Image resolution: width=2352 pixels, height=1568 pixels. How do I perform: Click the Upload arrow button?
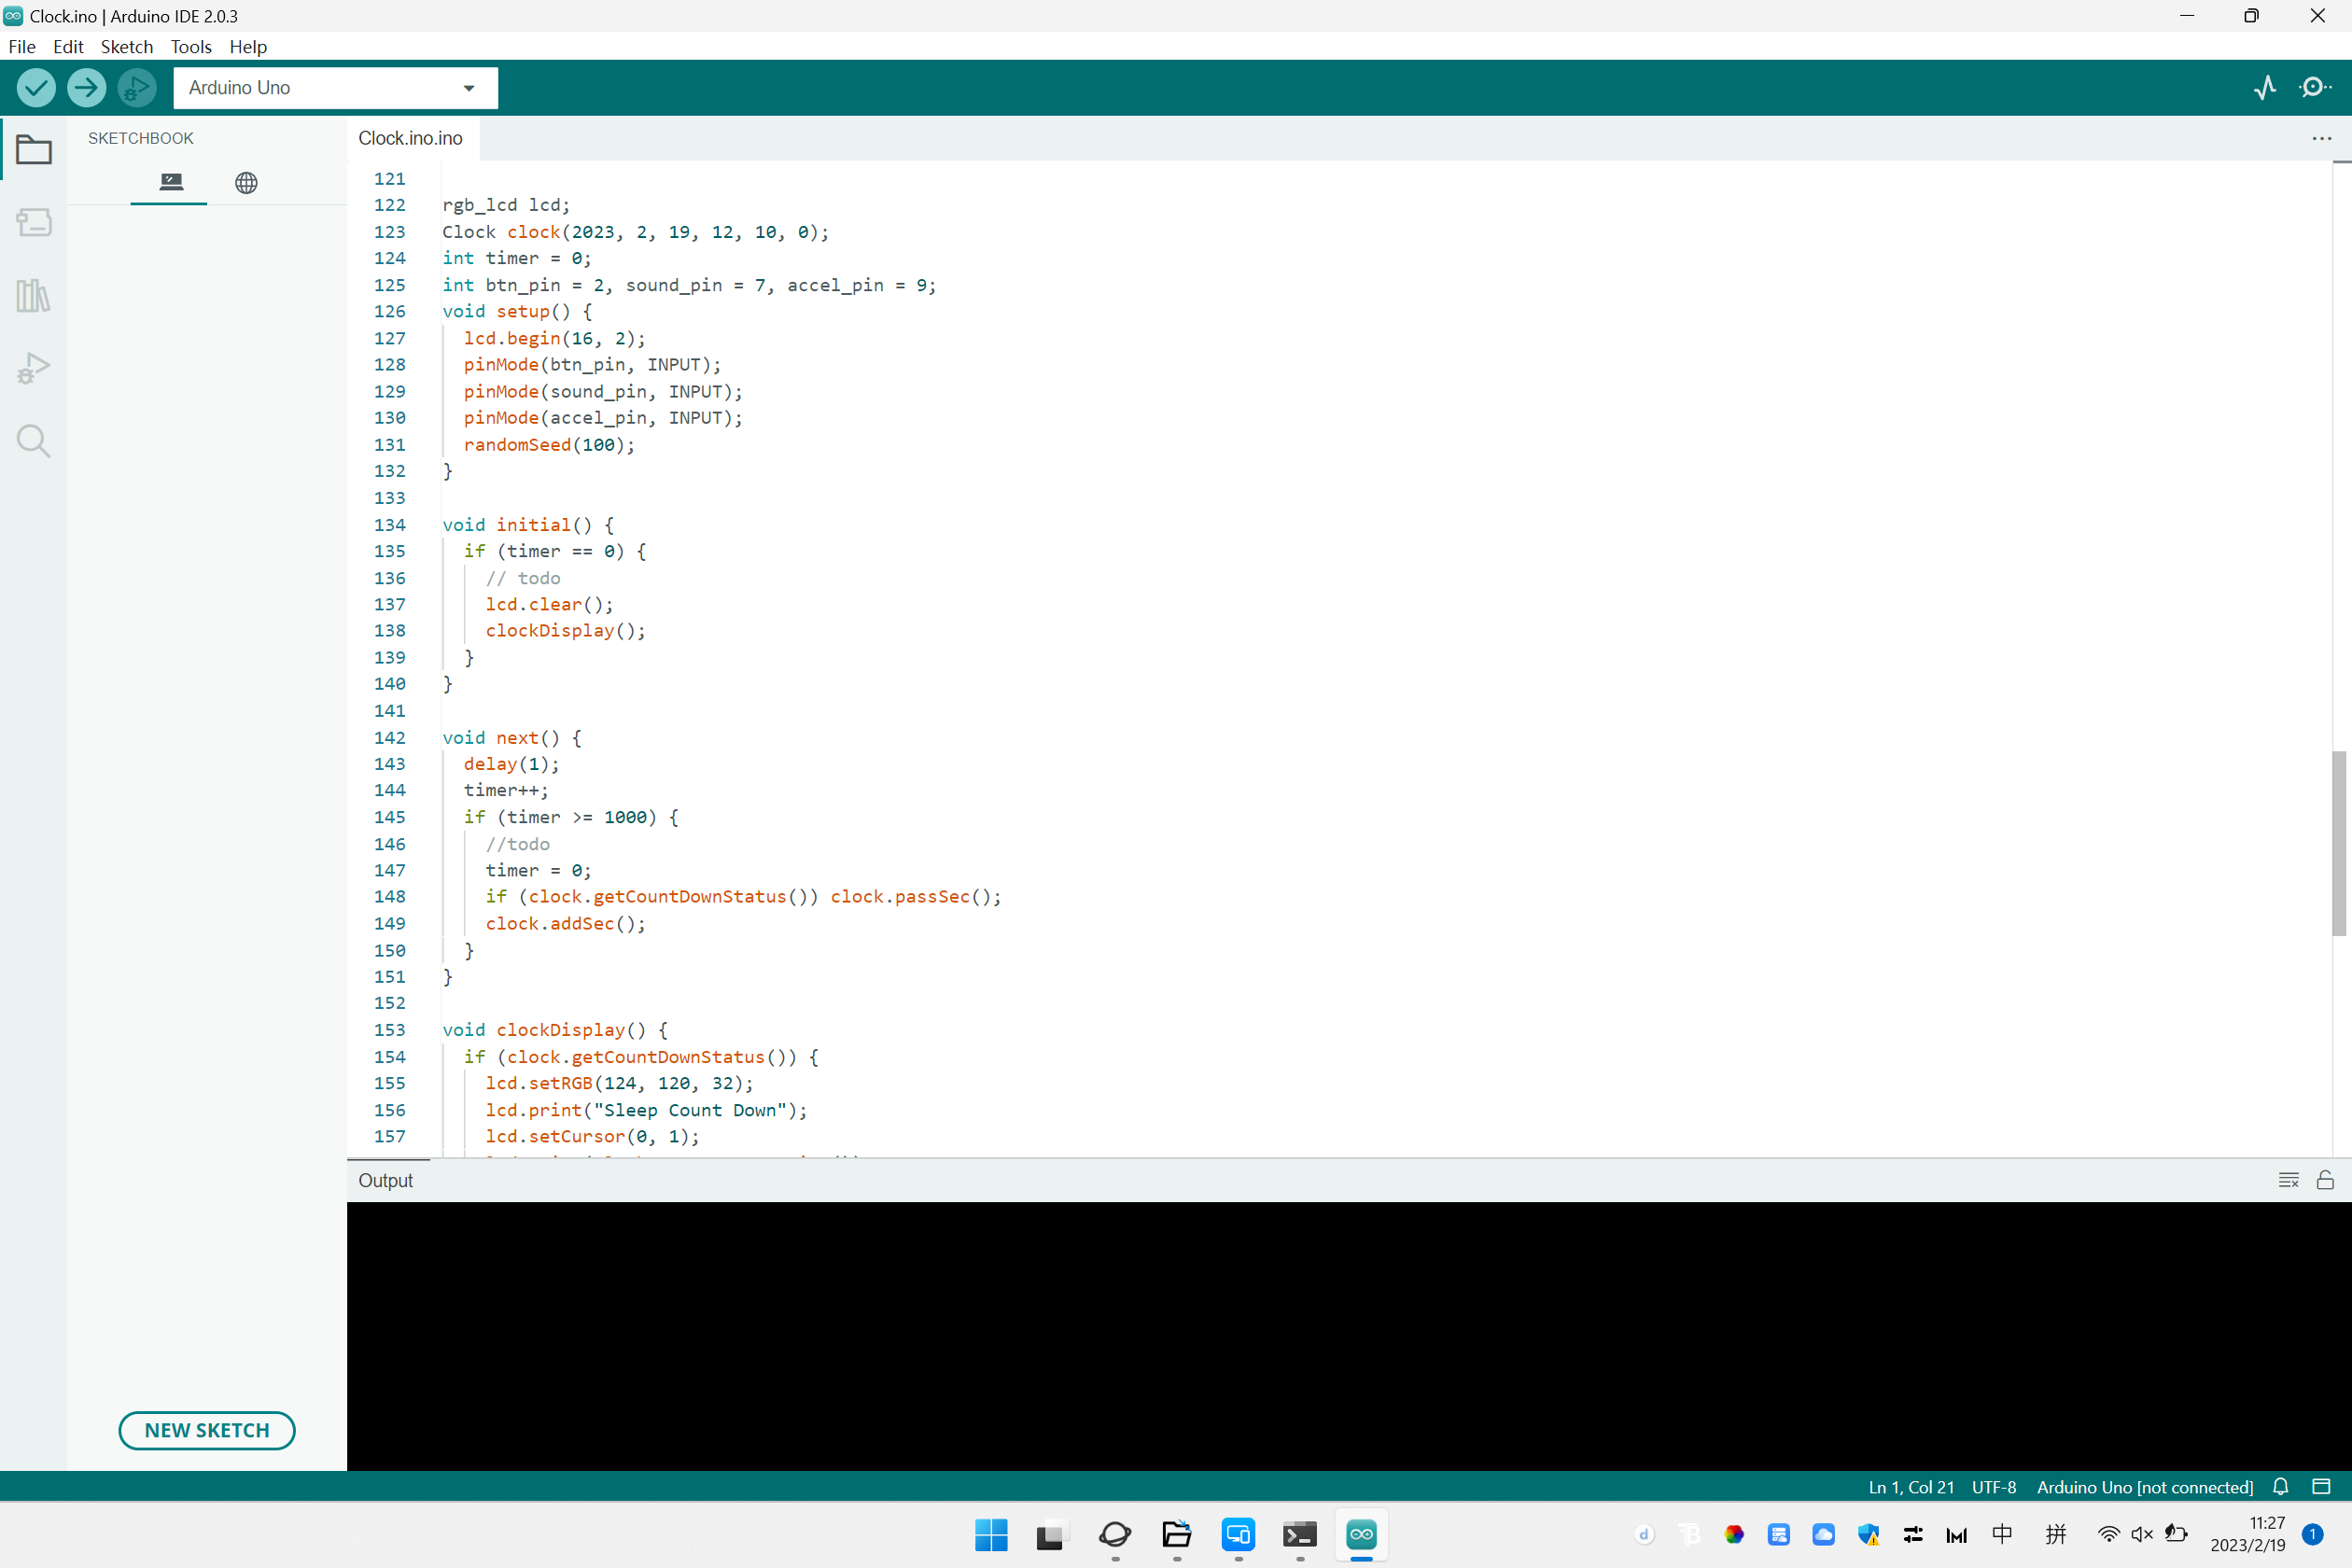(x=86, y=88)
